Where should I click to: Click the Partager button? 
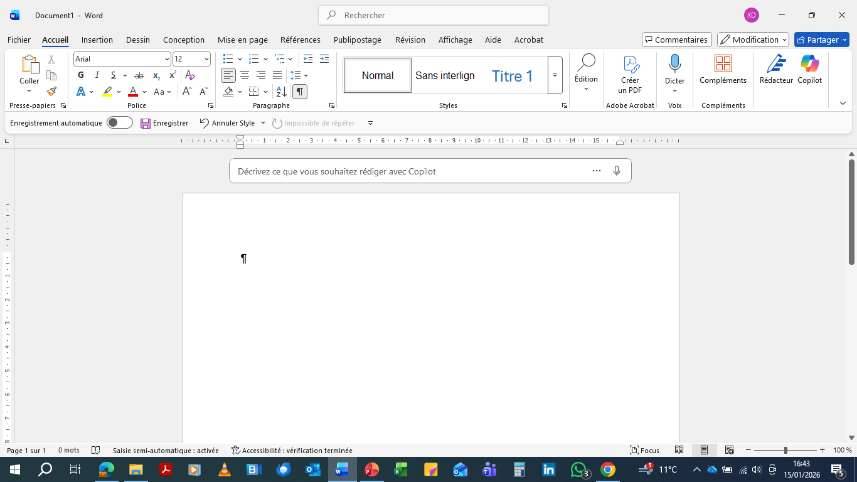(821, 40)
